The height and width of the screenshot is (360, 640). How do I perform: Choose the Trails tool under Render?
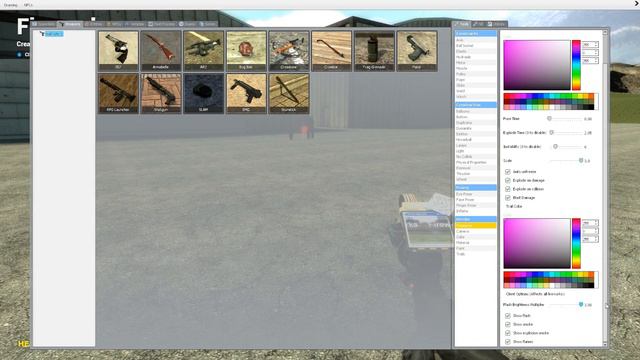tap(476, 254)
